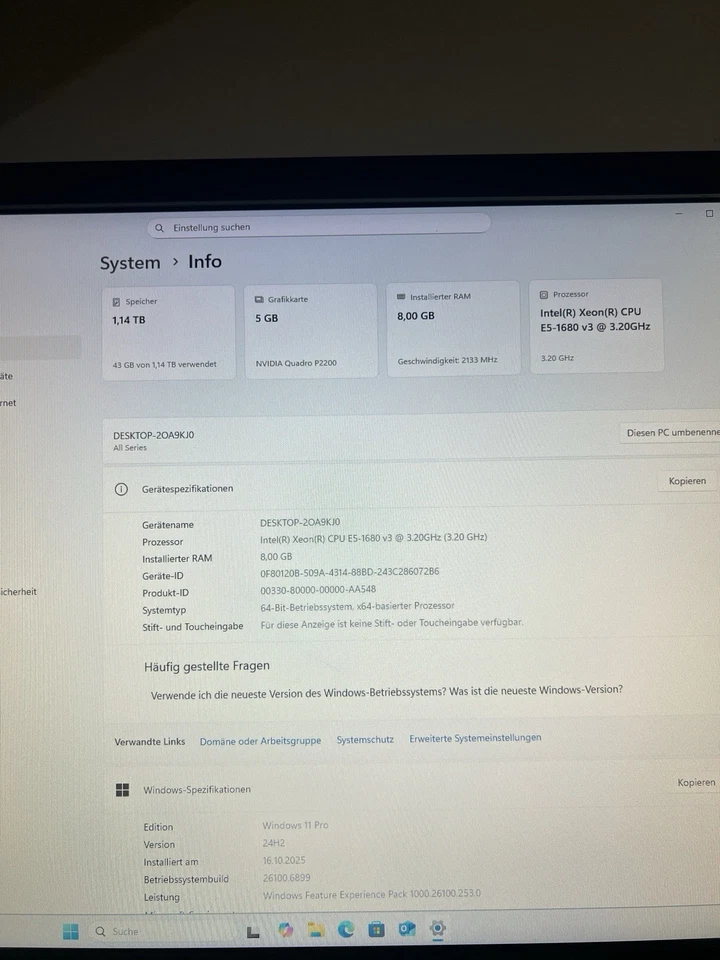
Task: Open the Systemschutz link
Action: pos(365,740)
